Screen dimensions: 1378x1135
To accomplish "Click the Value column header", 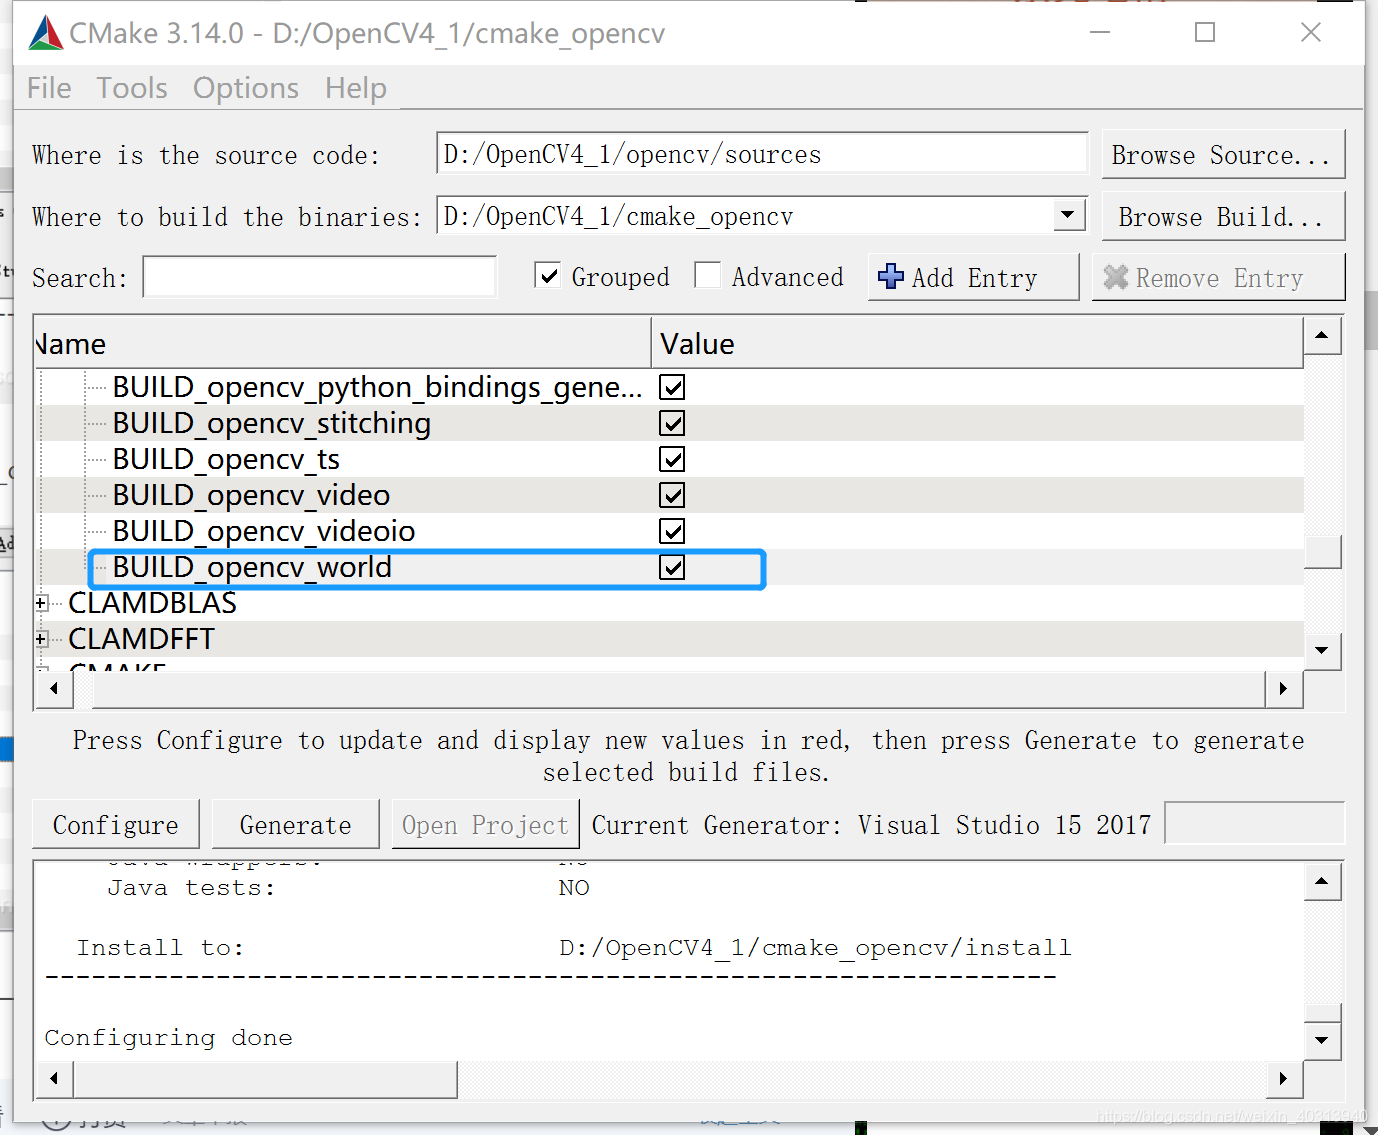I will tap(977, 344).
